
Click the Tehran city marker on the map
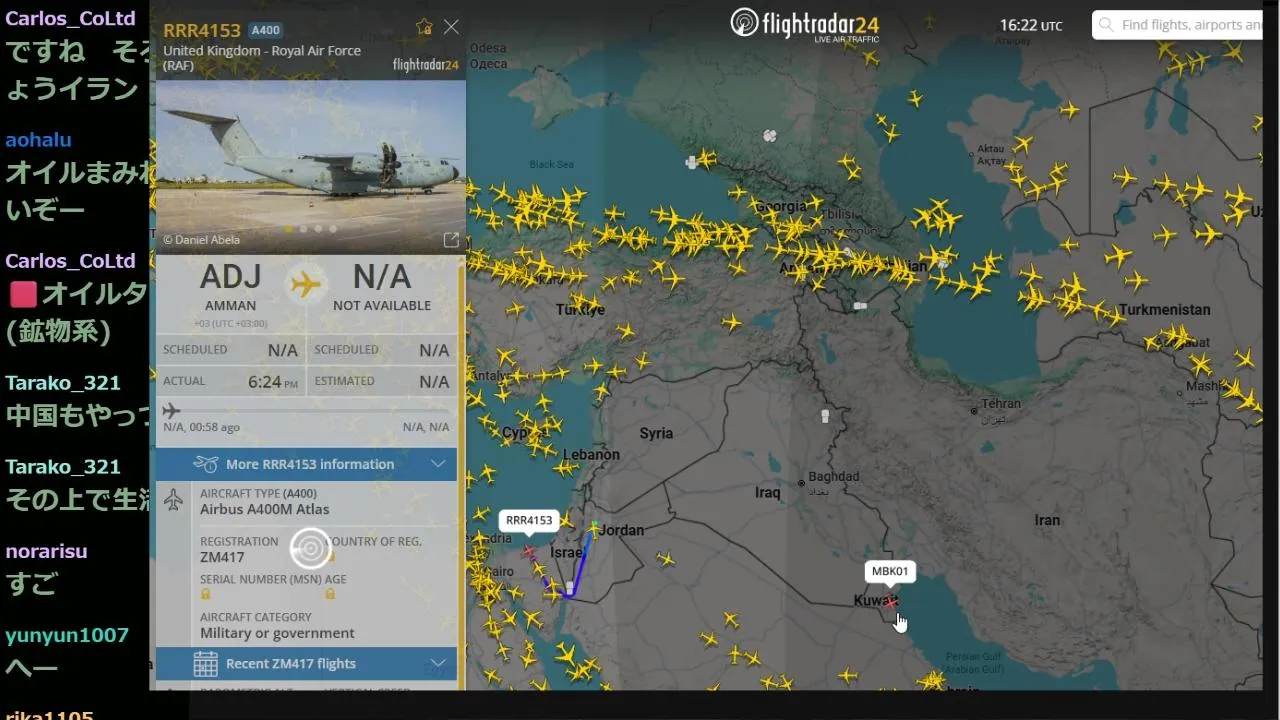(974, 410)
